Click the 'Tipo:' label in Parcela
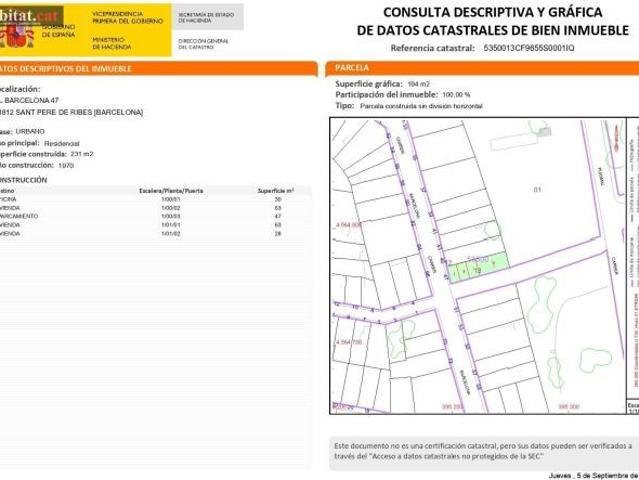Screen dimensions: 639x480 pyautogui.click(x=345, y=106)
